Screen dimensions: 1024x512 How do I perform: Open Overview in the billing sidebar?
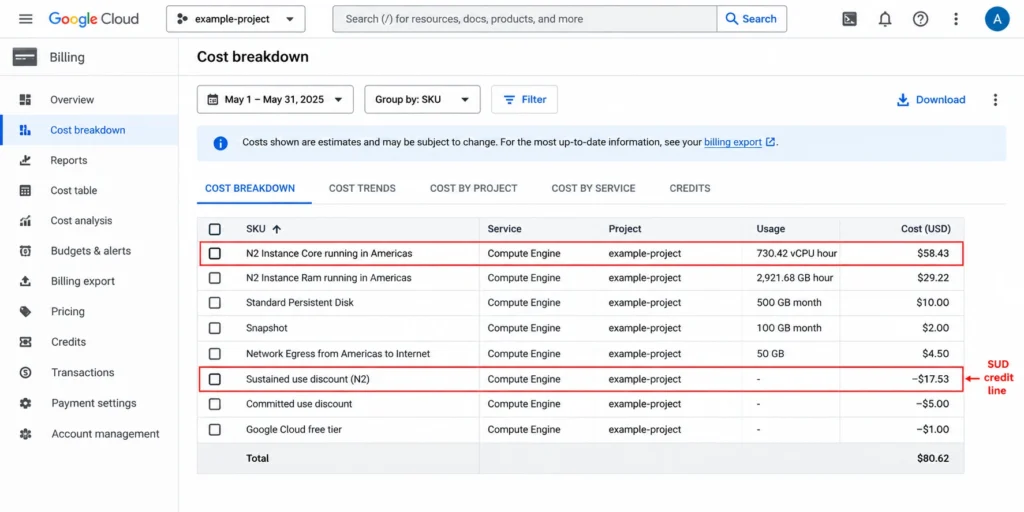pyautogui.click(x=72, y=100)
